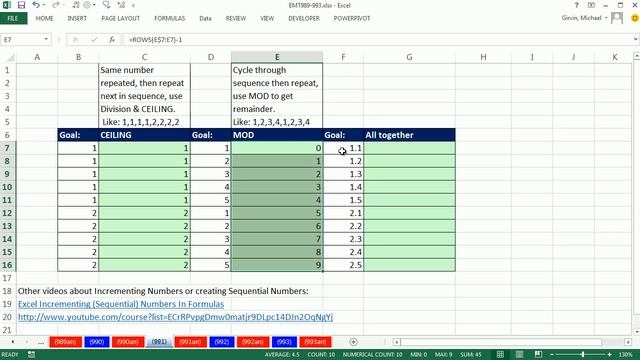Switch to the (991an) sheet tab
This screenshot has height=360, width=640.
[x=190, y=342]
